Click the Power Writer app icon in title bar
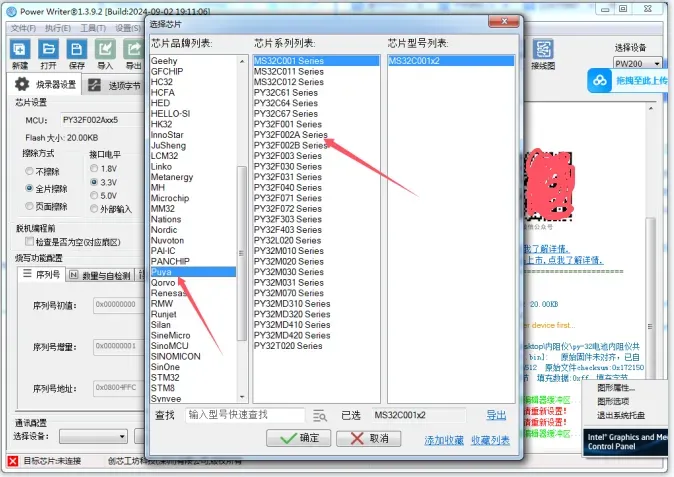The height and width of the screenshot is (477, 674). tap(12, 12)
